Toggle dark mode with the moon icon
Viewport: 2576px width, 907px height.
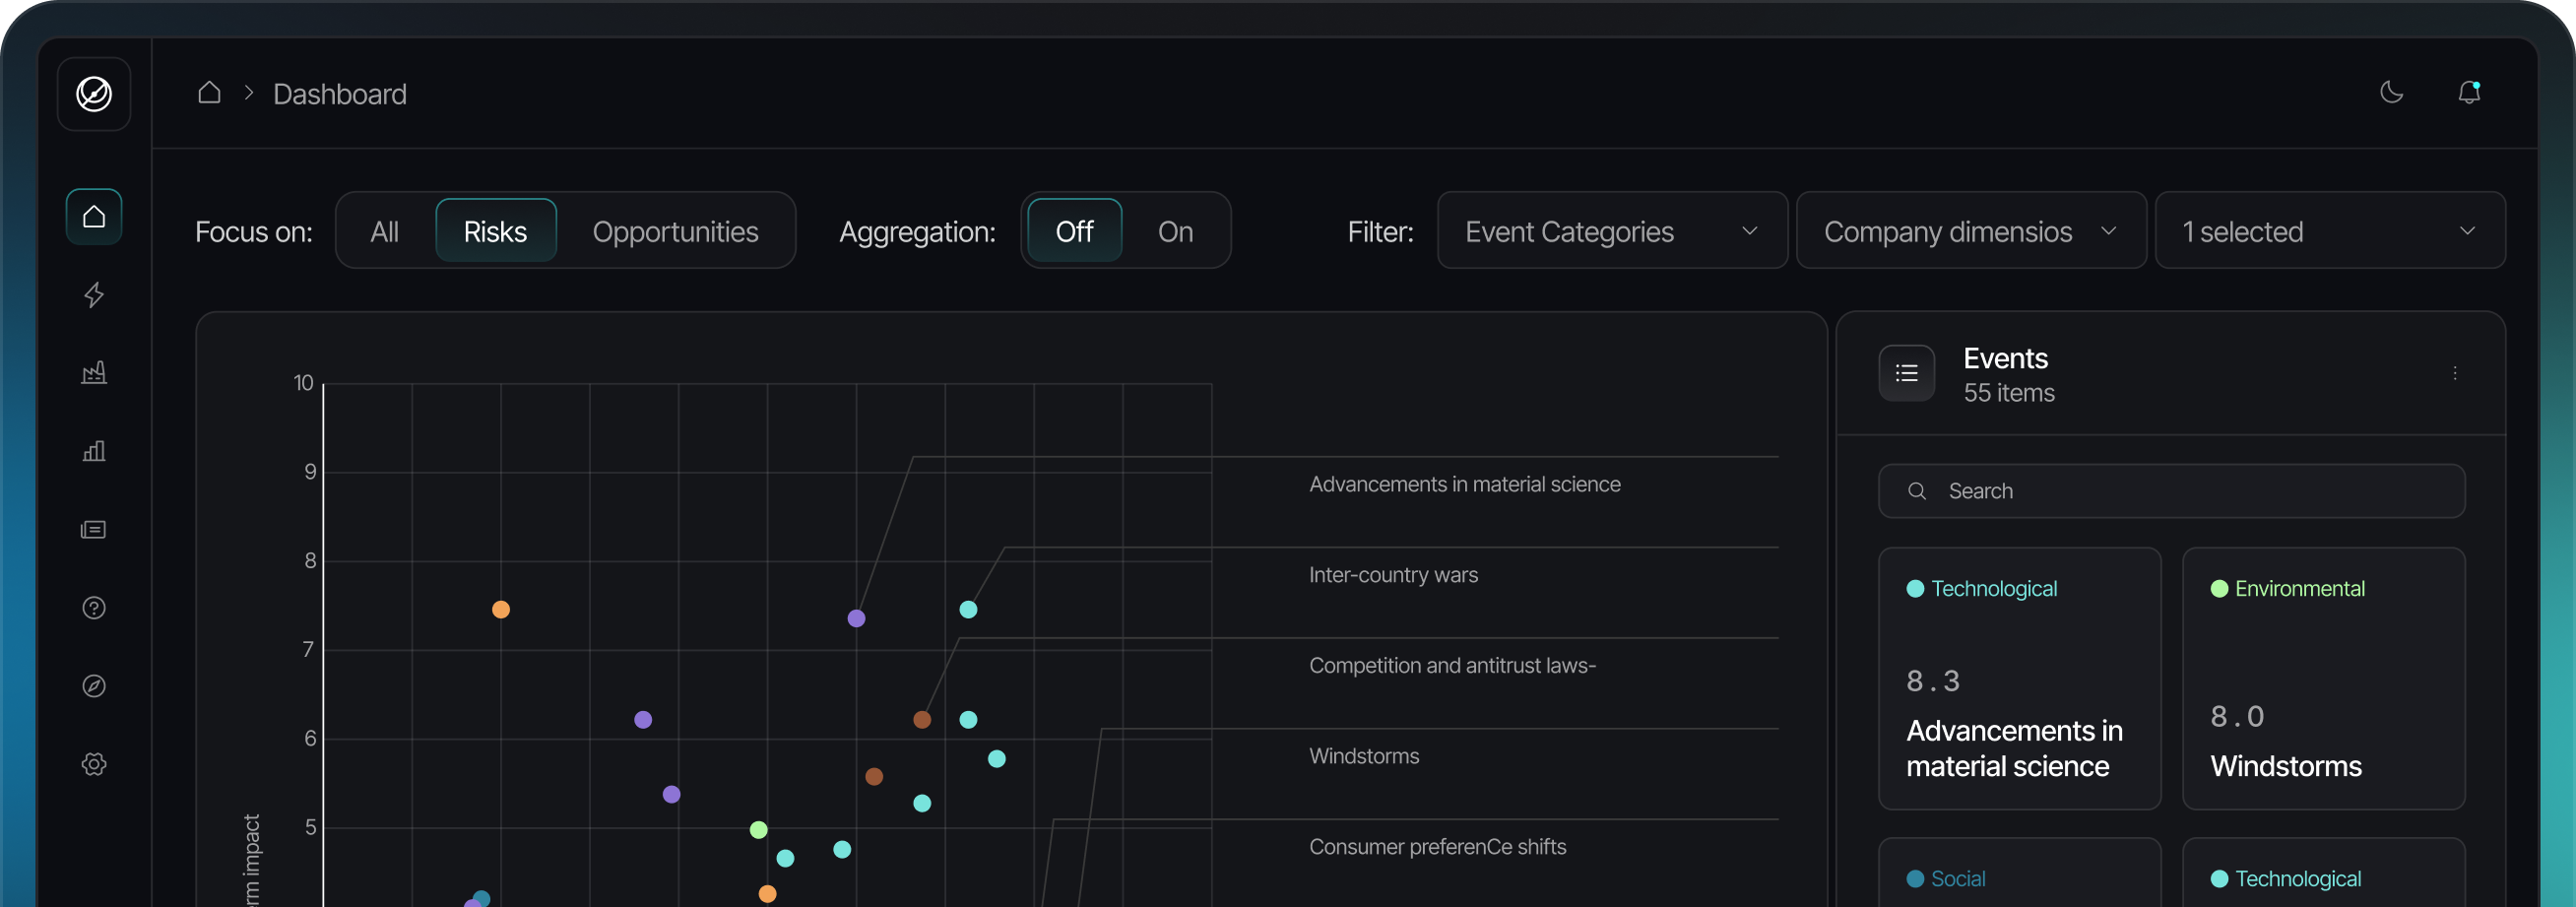pyautogui.click(x=2391, y=93)
